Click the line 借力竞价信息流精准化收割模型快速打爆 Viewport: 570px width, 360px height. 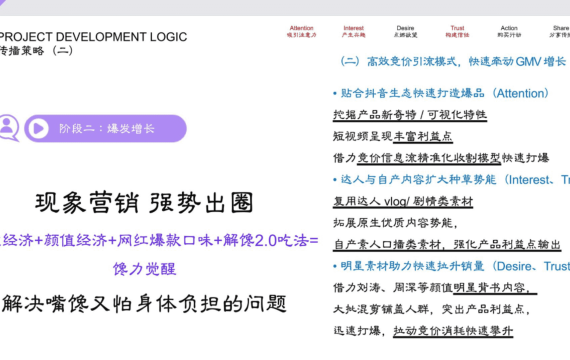[441, 158]
